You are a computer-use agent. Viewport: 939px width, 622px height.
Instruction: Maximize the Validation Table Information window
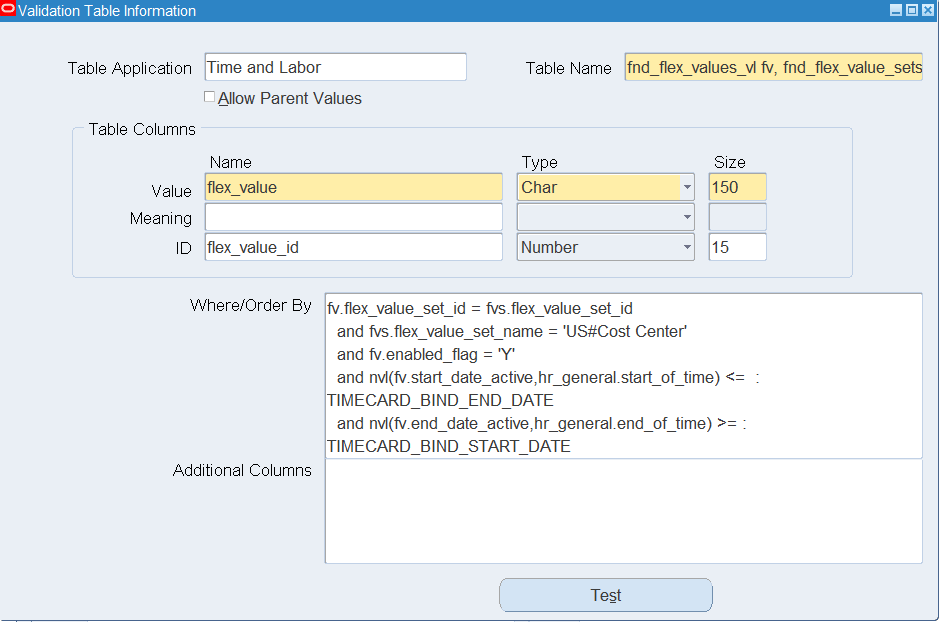click(911, 10)
